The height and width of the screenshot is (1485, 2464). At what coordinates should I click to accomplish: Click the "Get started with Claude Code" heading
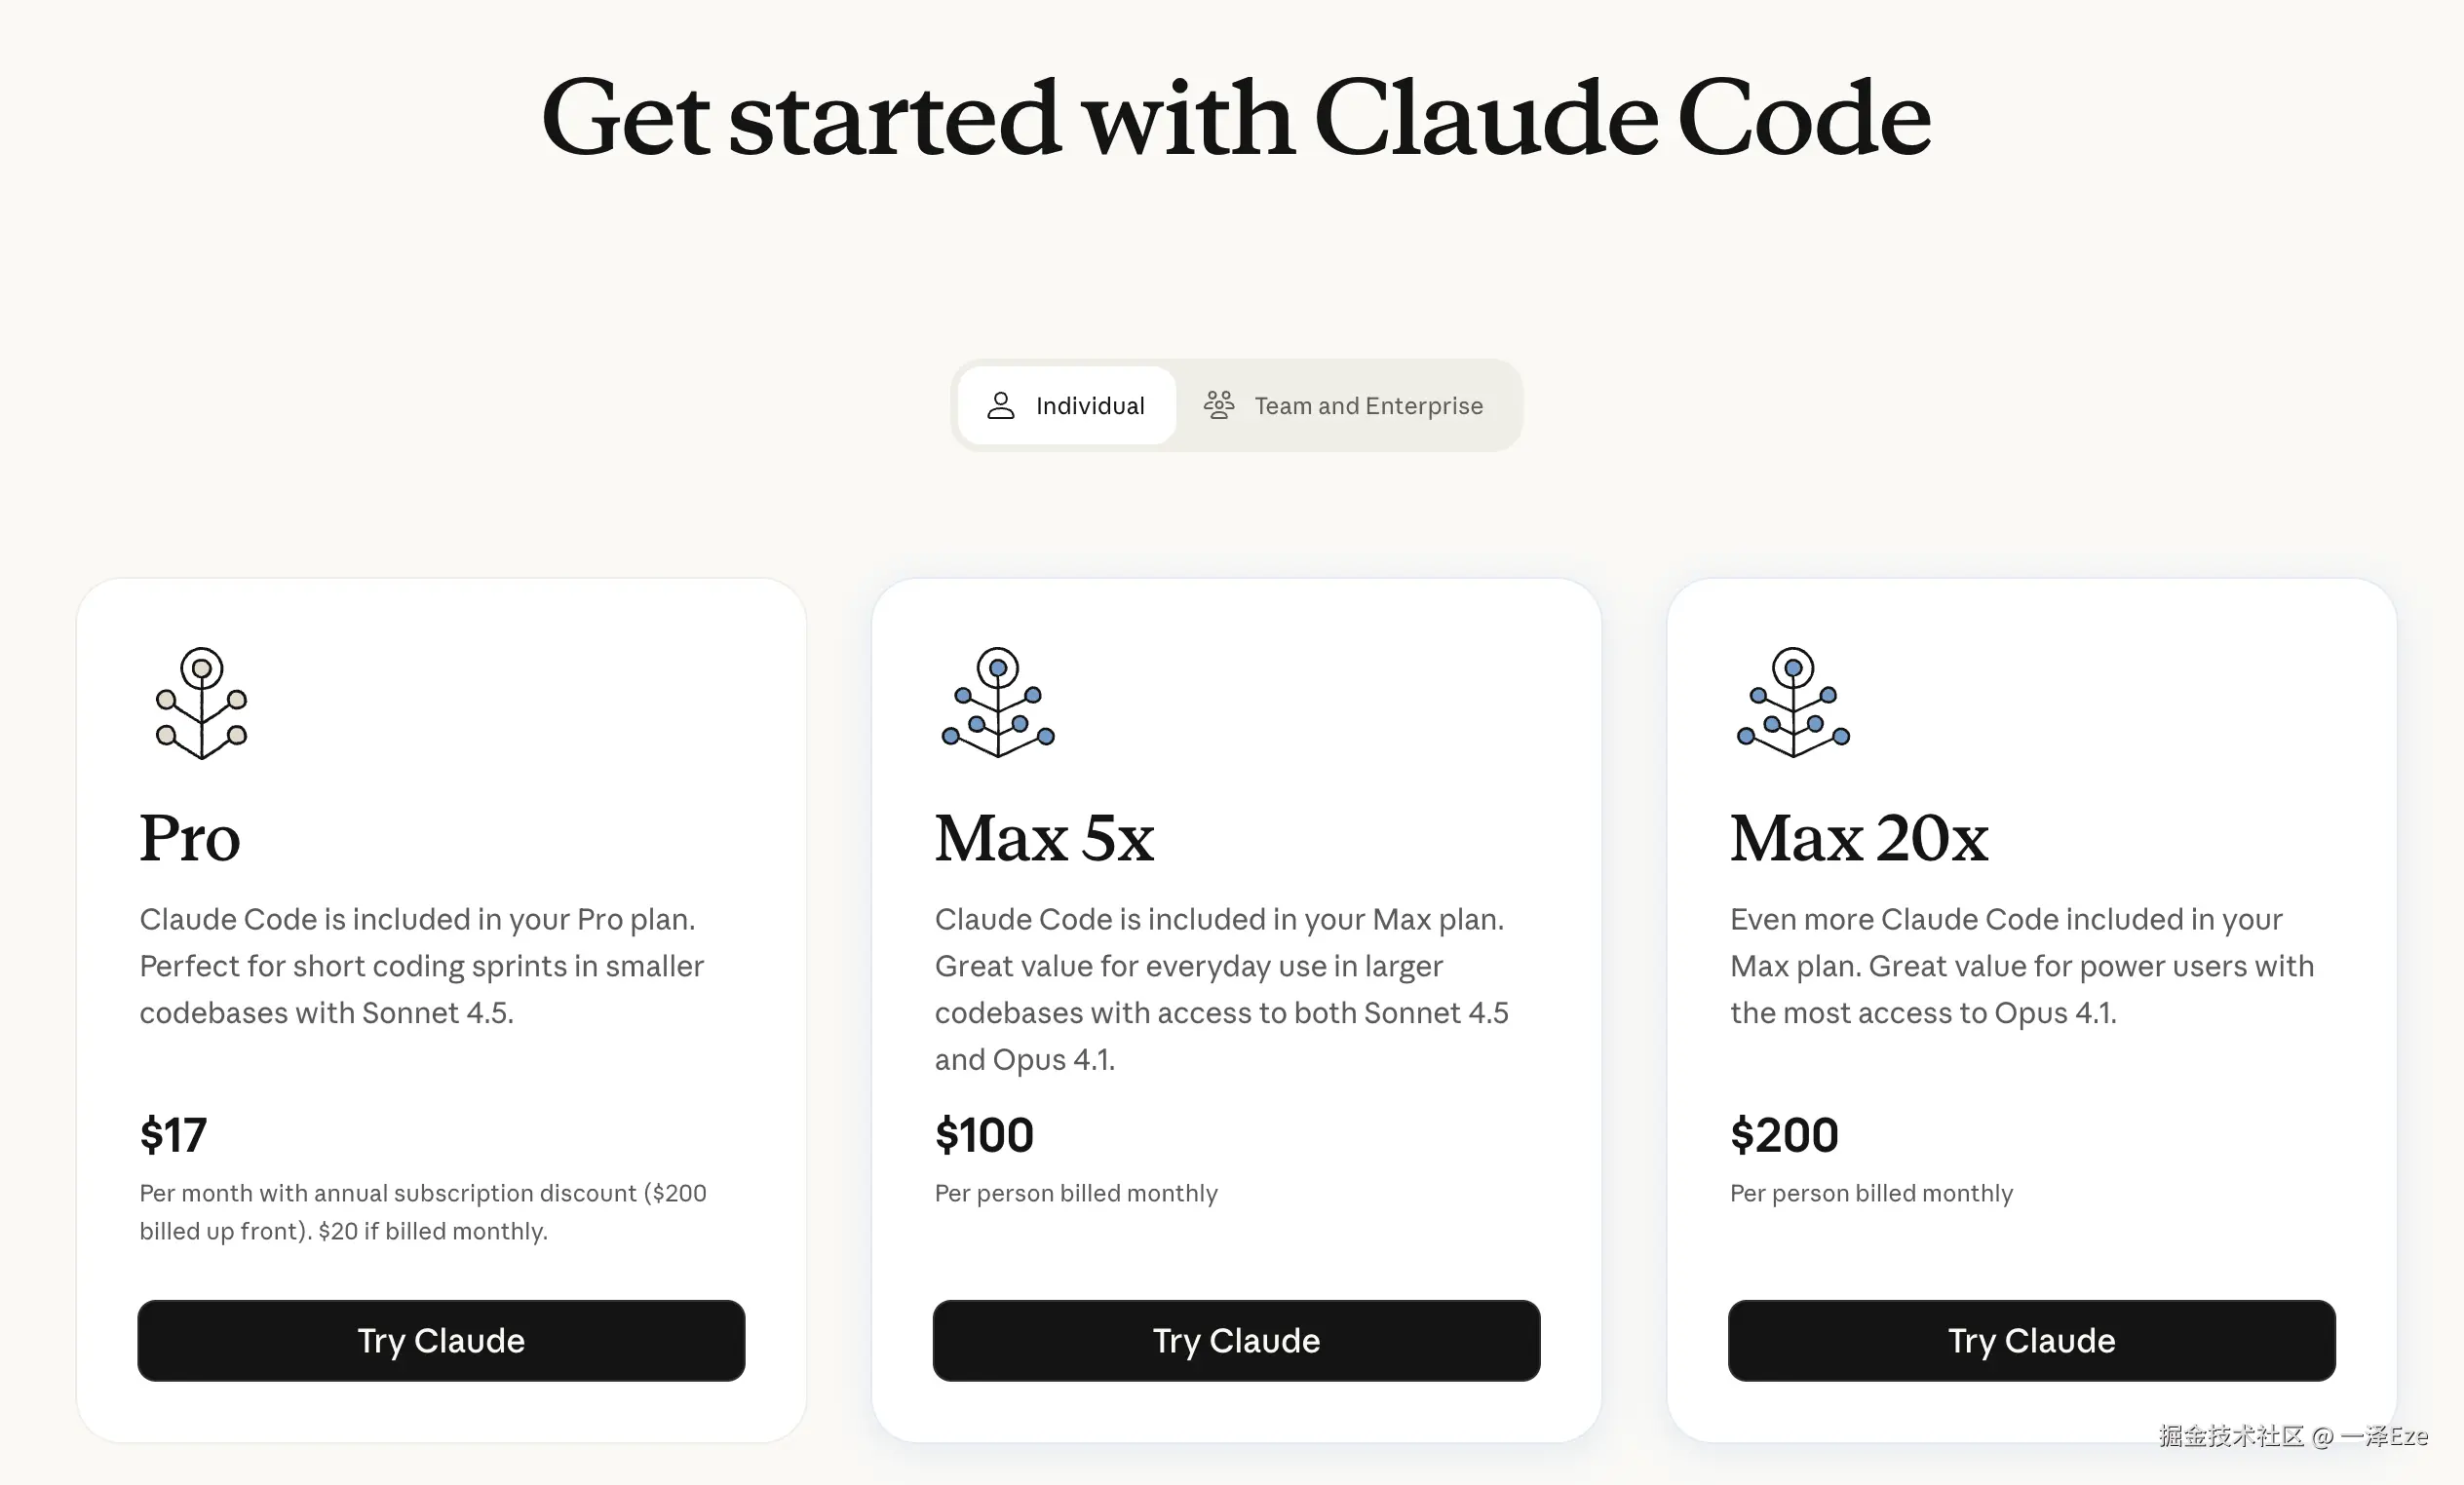(x=1235, y=118)
